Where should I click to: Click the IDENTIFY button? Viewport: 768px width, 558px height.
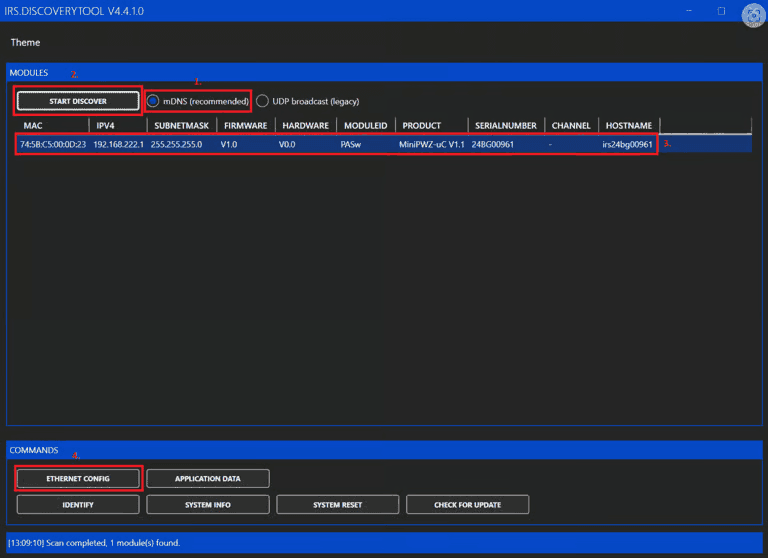tap(78, 505)
